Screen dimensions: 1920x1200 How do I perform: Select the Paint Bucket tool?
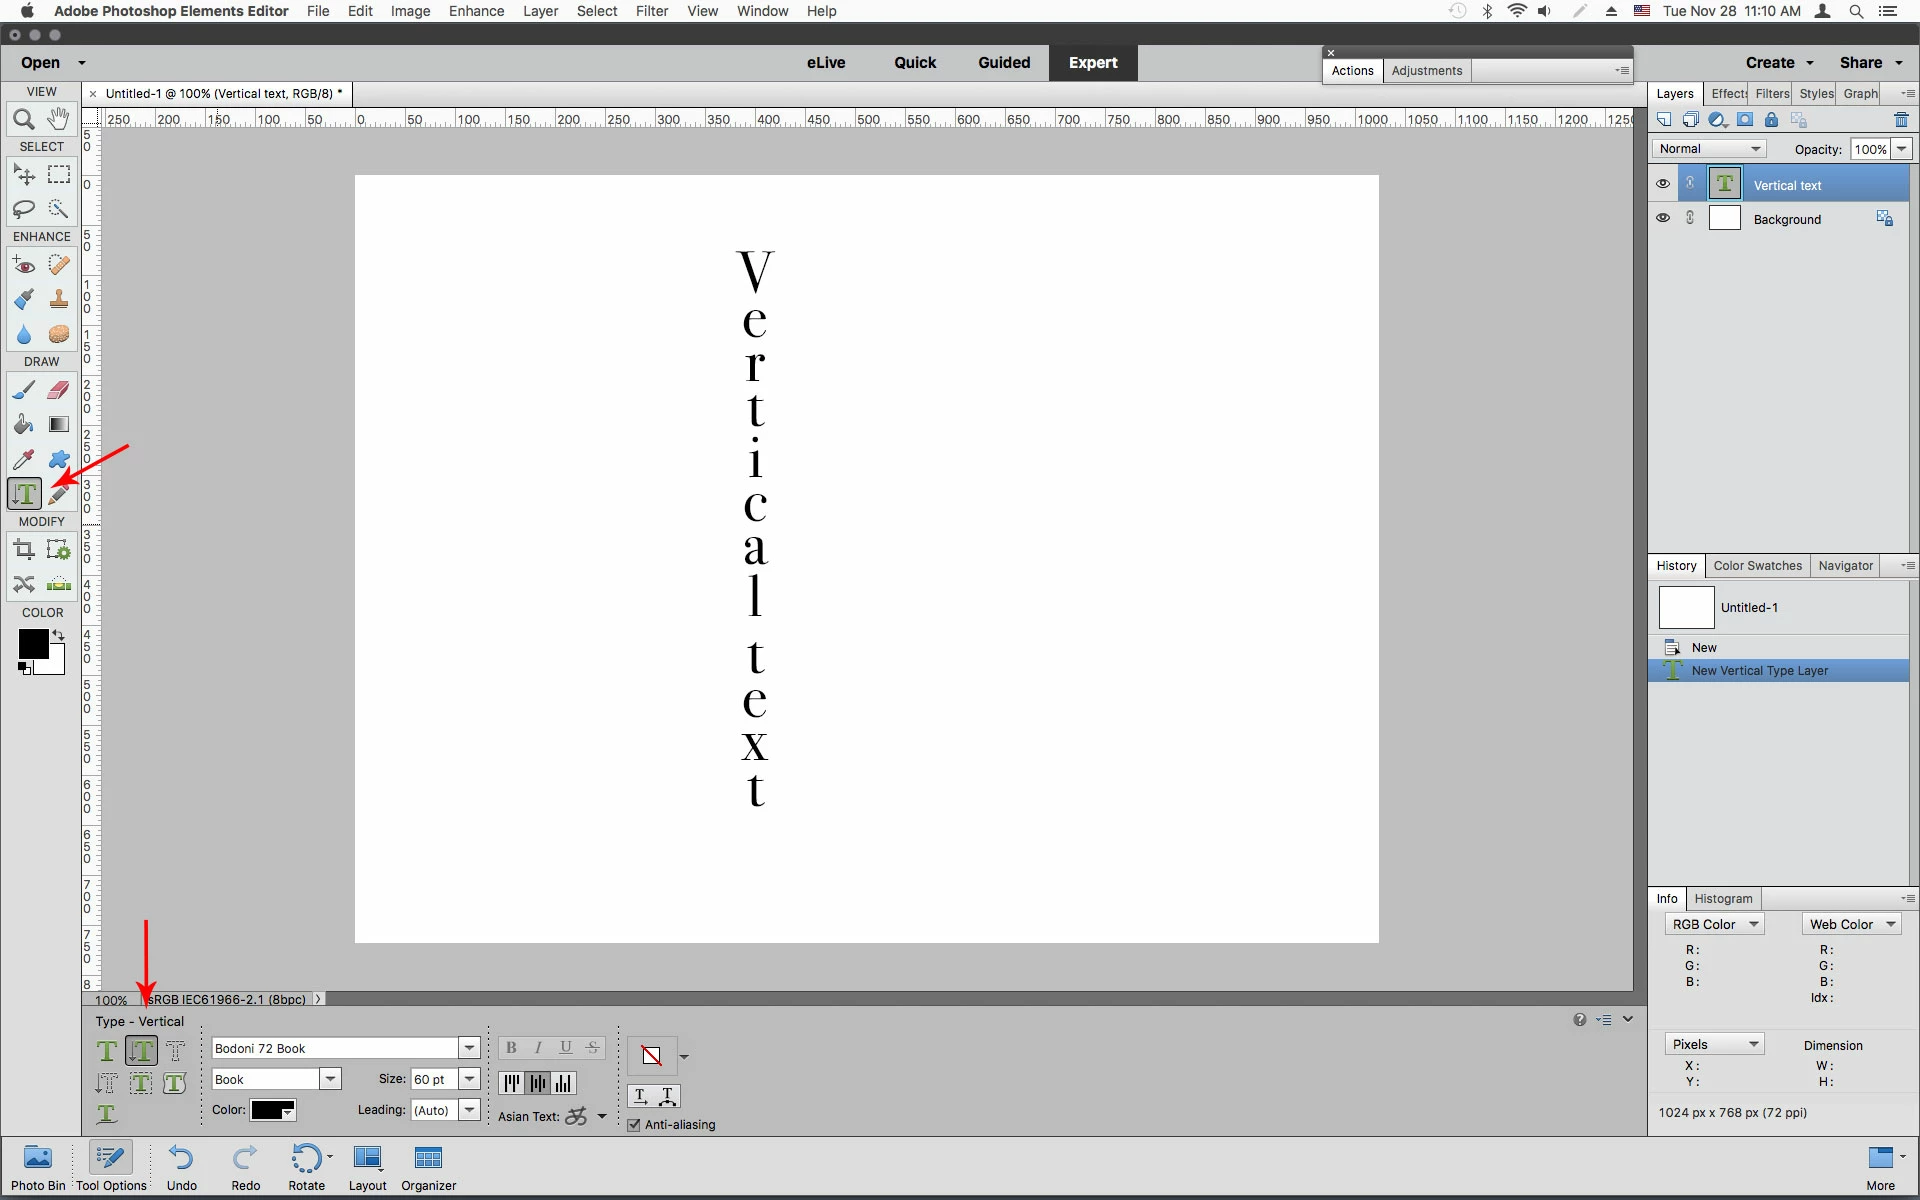[x=23, y=425]
